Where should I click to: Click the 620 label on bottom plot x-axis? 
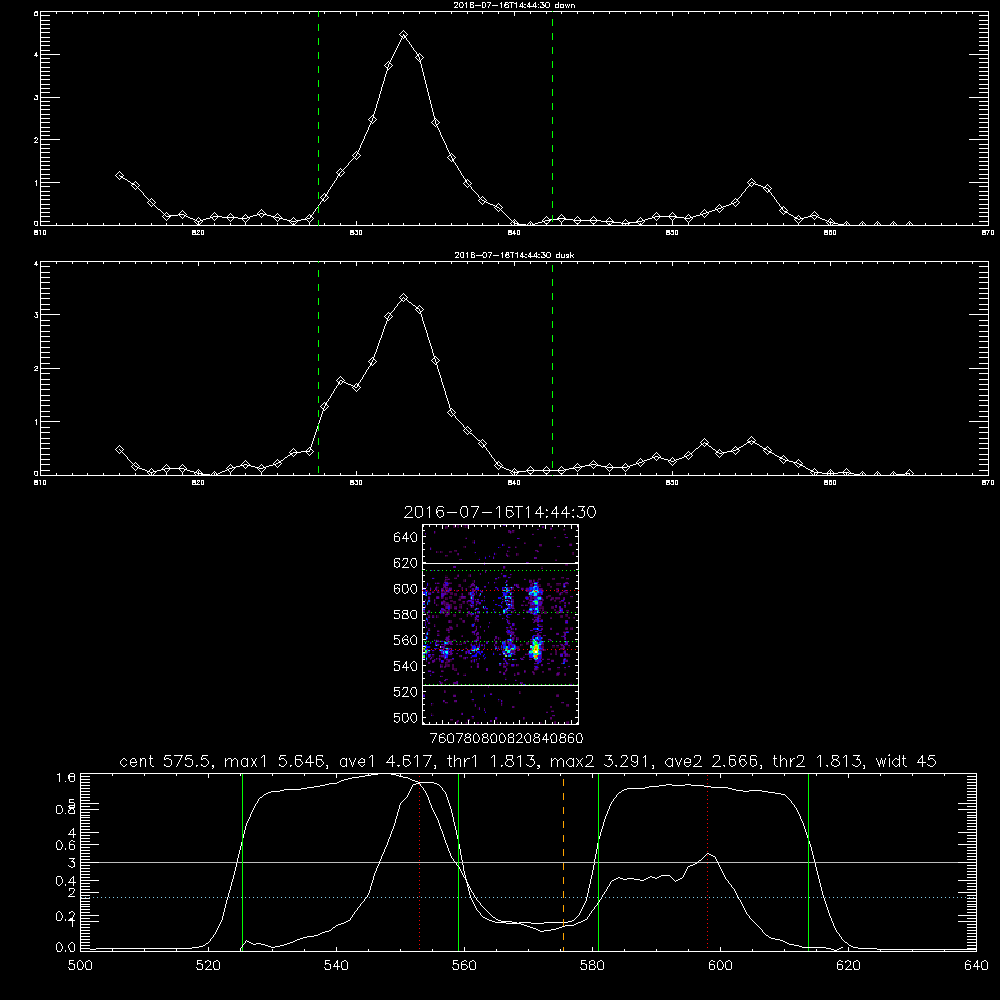coord(848,966)
